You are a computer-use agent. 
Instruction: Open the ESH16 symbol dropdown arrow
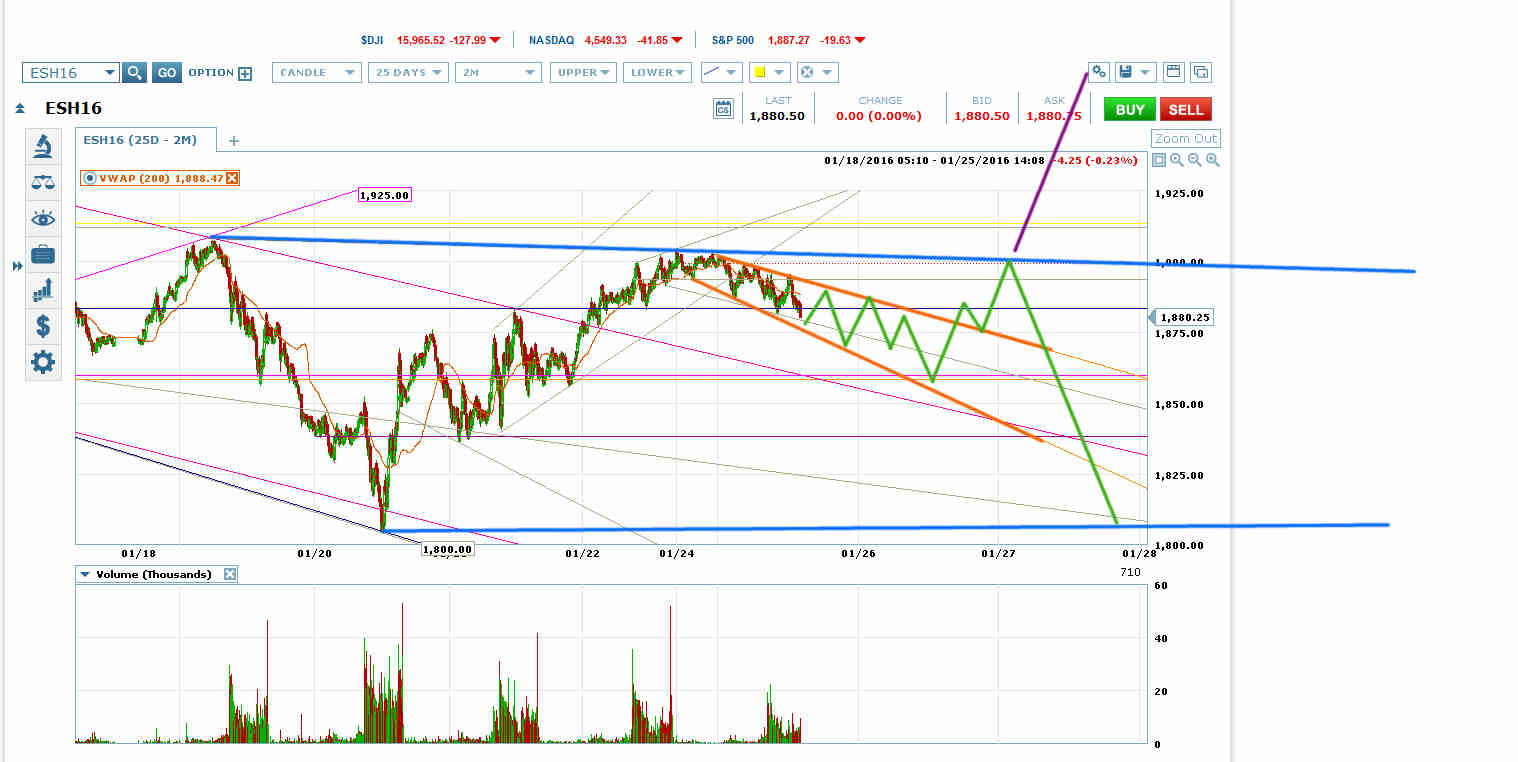coord(109,72)
